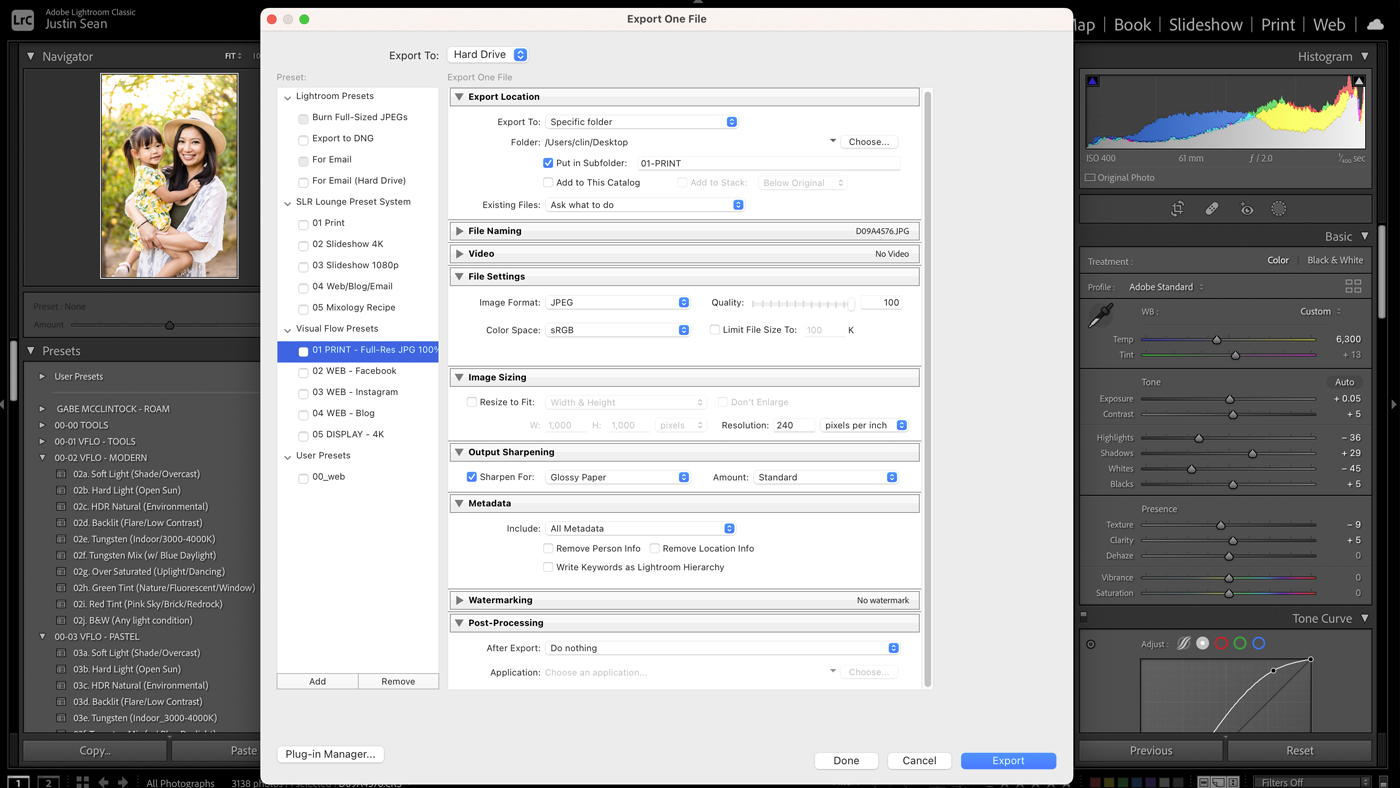Open the Masking tool
This screenshot has height=788, width=1400.
click(x=1278, y=208)
